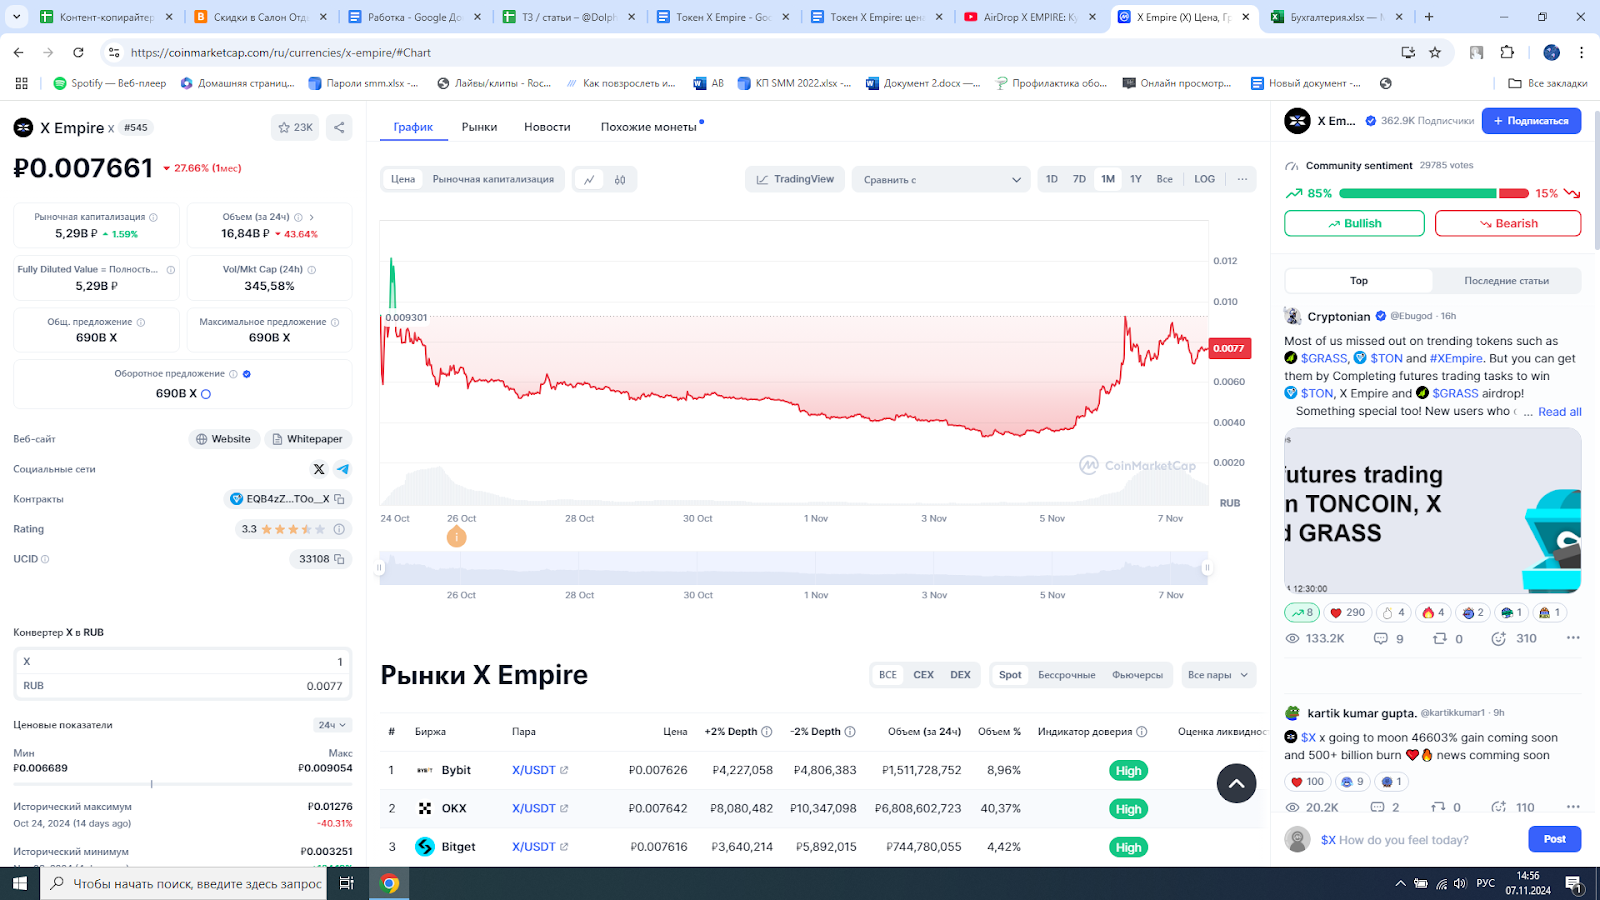Copy the EQB4zZ contract address

(x=341, y=498)
